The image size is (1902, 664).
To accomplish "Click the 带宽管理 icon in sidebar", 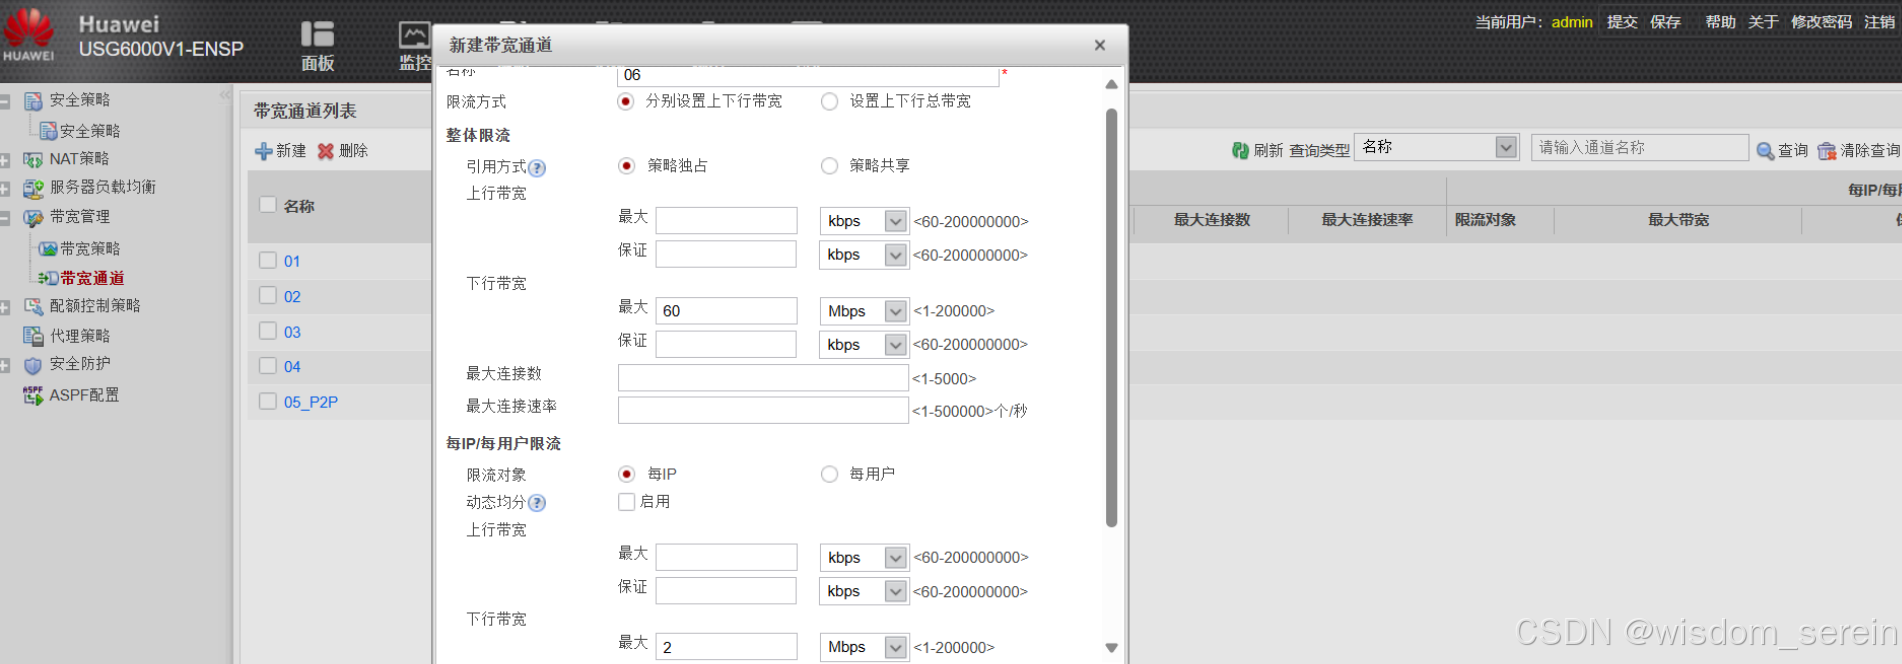I will pyautogui.click(x=33, y=217).
